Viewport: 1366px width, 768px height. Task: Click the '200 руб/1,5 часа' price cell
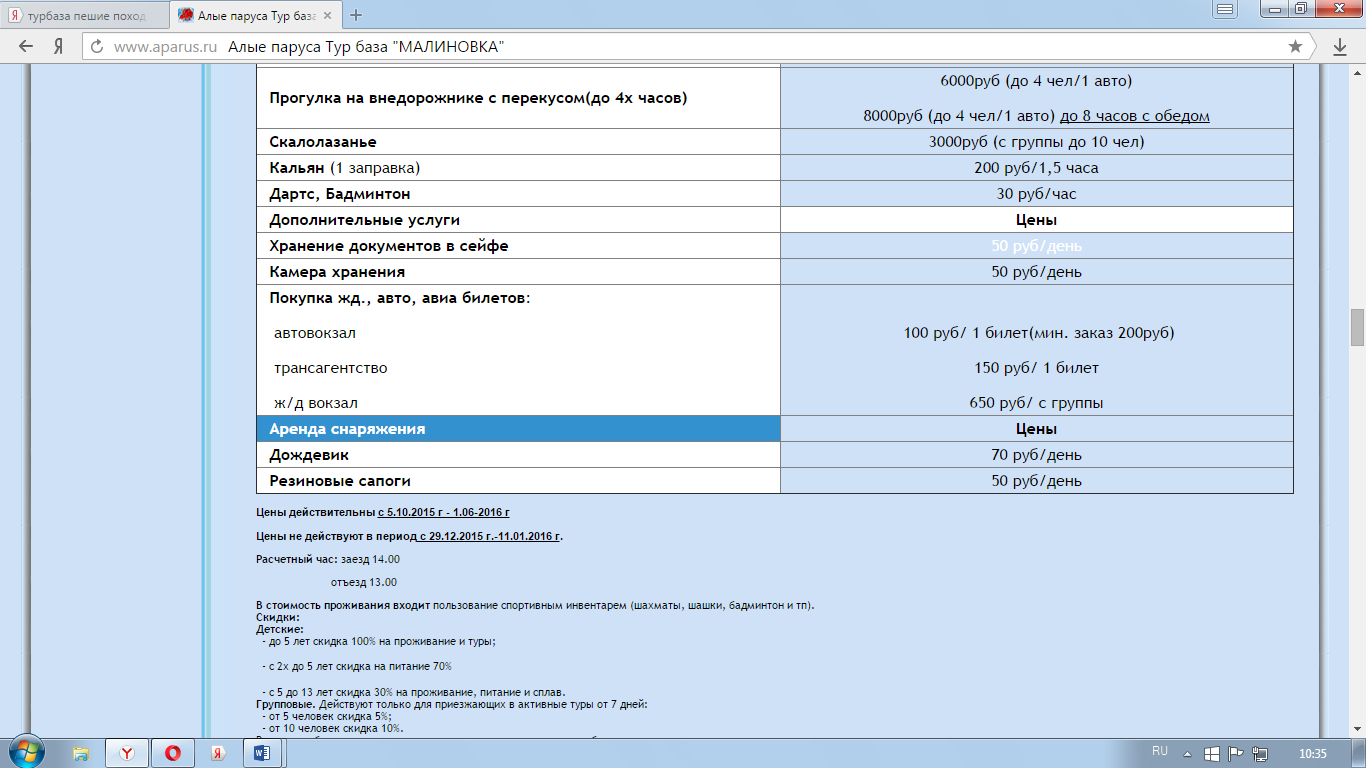1036,168
